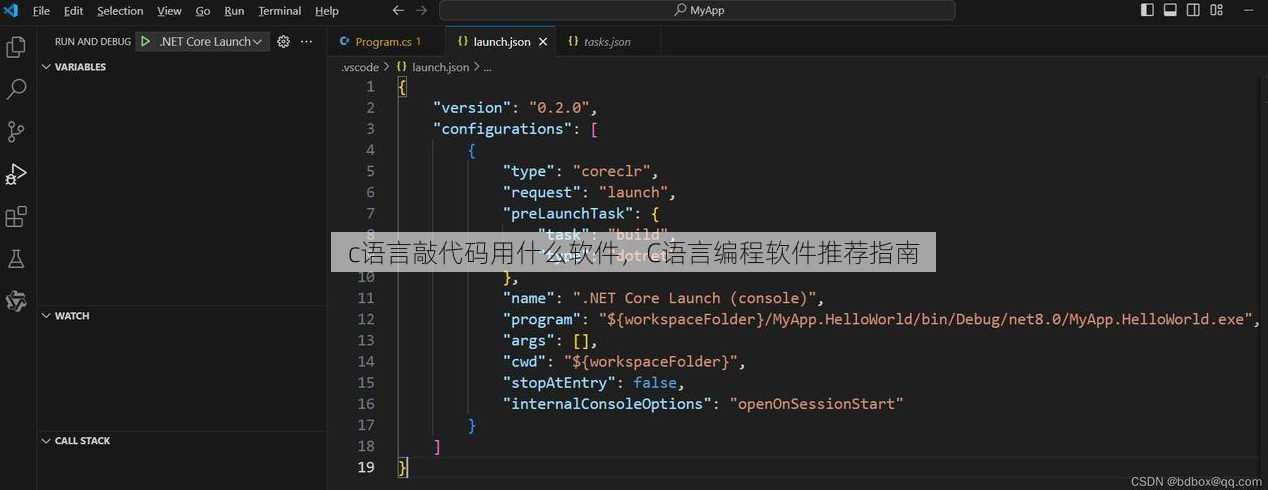
Task: Click line number 1 in the gutter
Action: [370, 87]
